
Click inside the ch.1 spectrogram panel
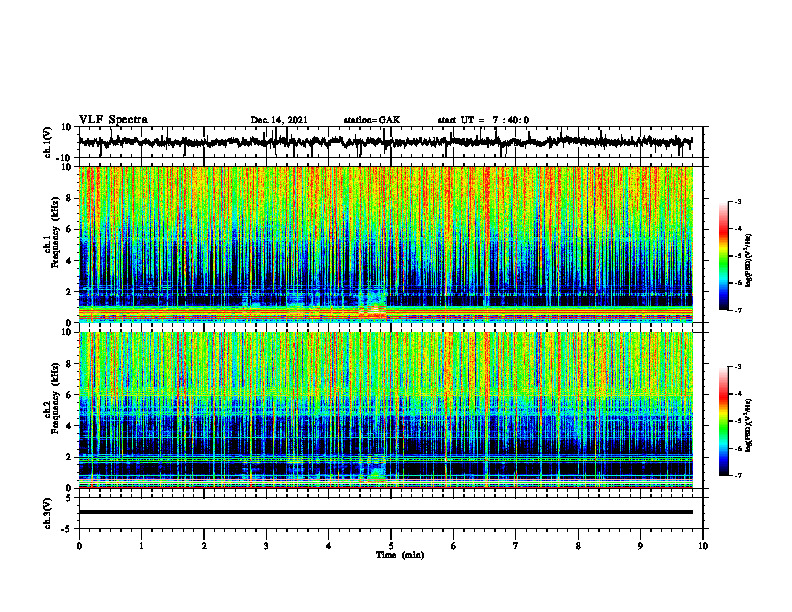point(385,244)
